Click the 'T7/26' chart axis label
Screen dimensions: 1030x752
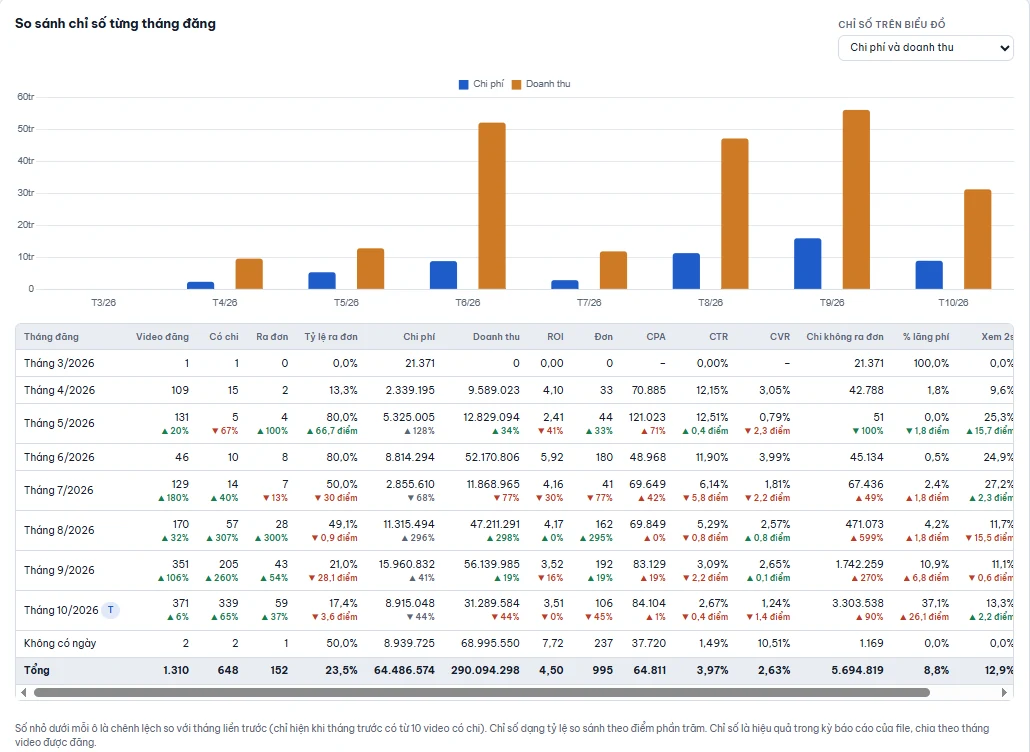(x=589, y=303)
